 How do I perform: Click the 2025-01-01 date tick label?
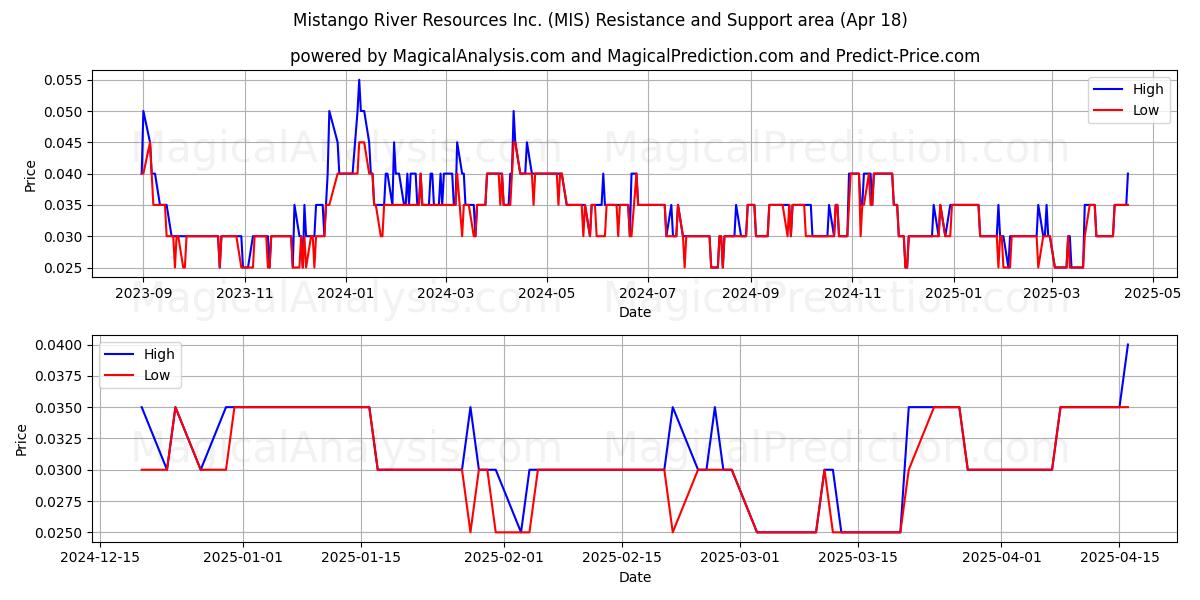(242, 558)
